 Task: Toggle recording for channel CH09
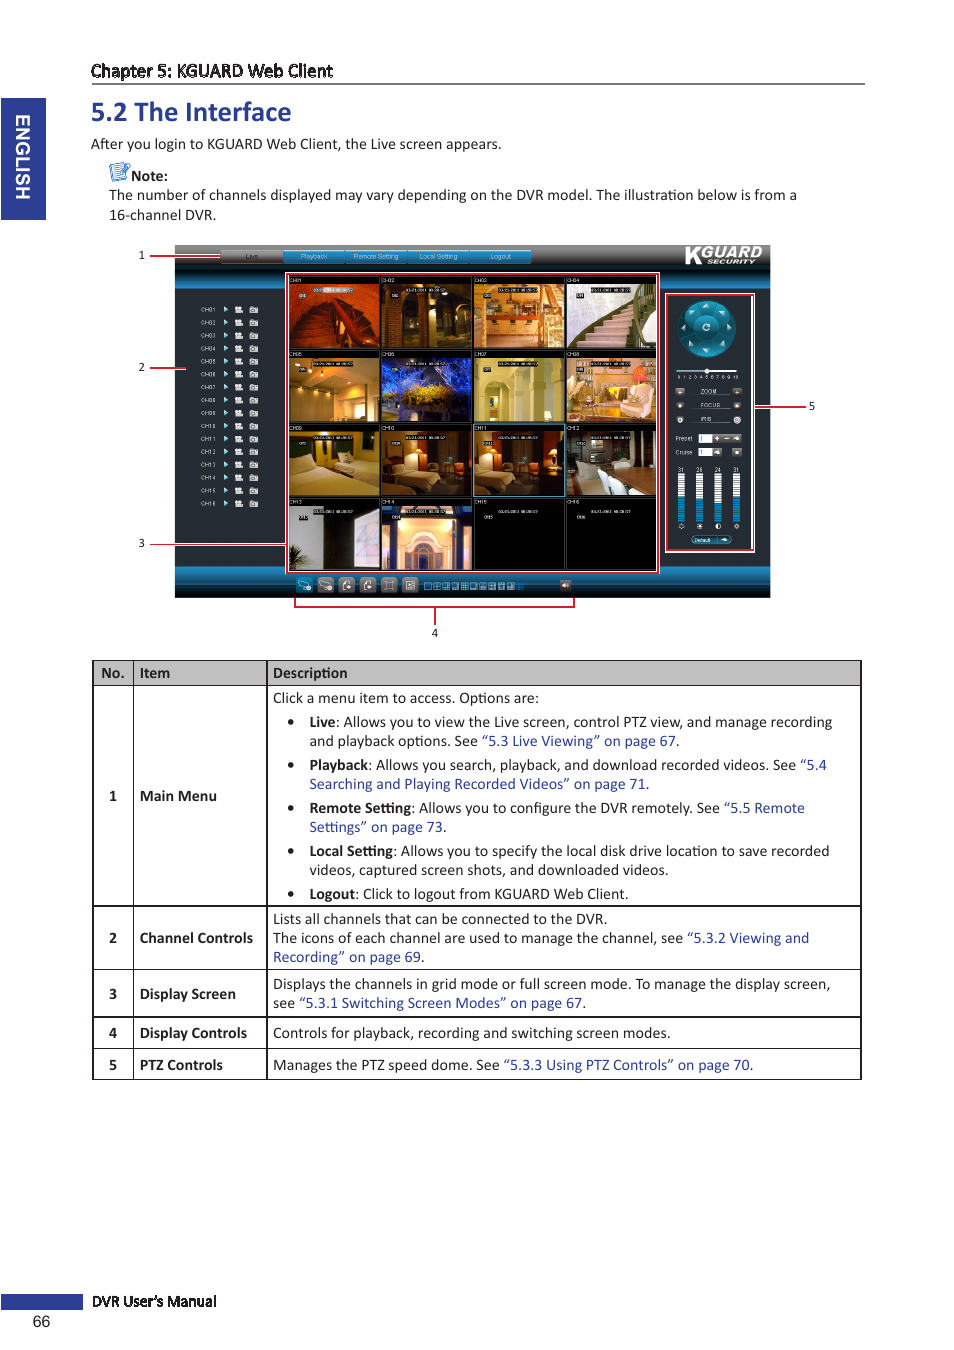point(239,413)
